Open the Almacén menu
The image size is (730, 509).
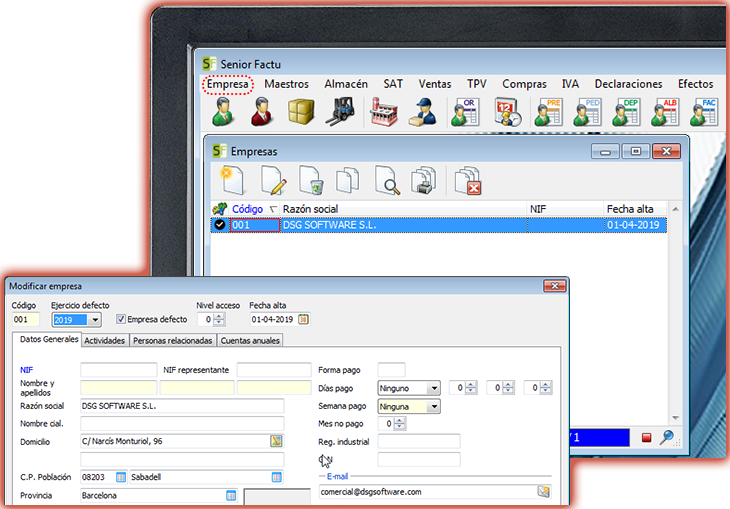[346, 84]
